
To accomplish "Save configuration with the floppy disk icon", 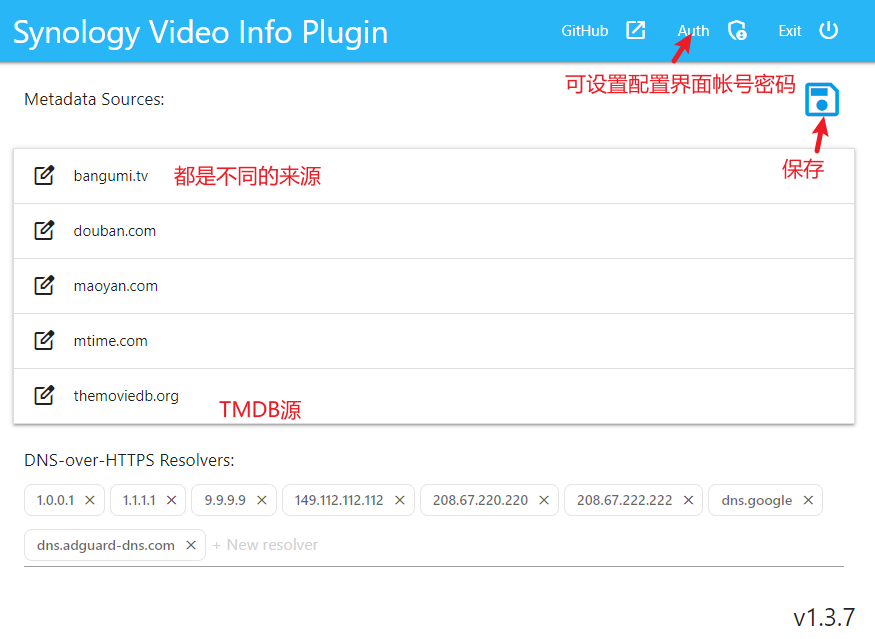I will pos(821,100).
